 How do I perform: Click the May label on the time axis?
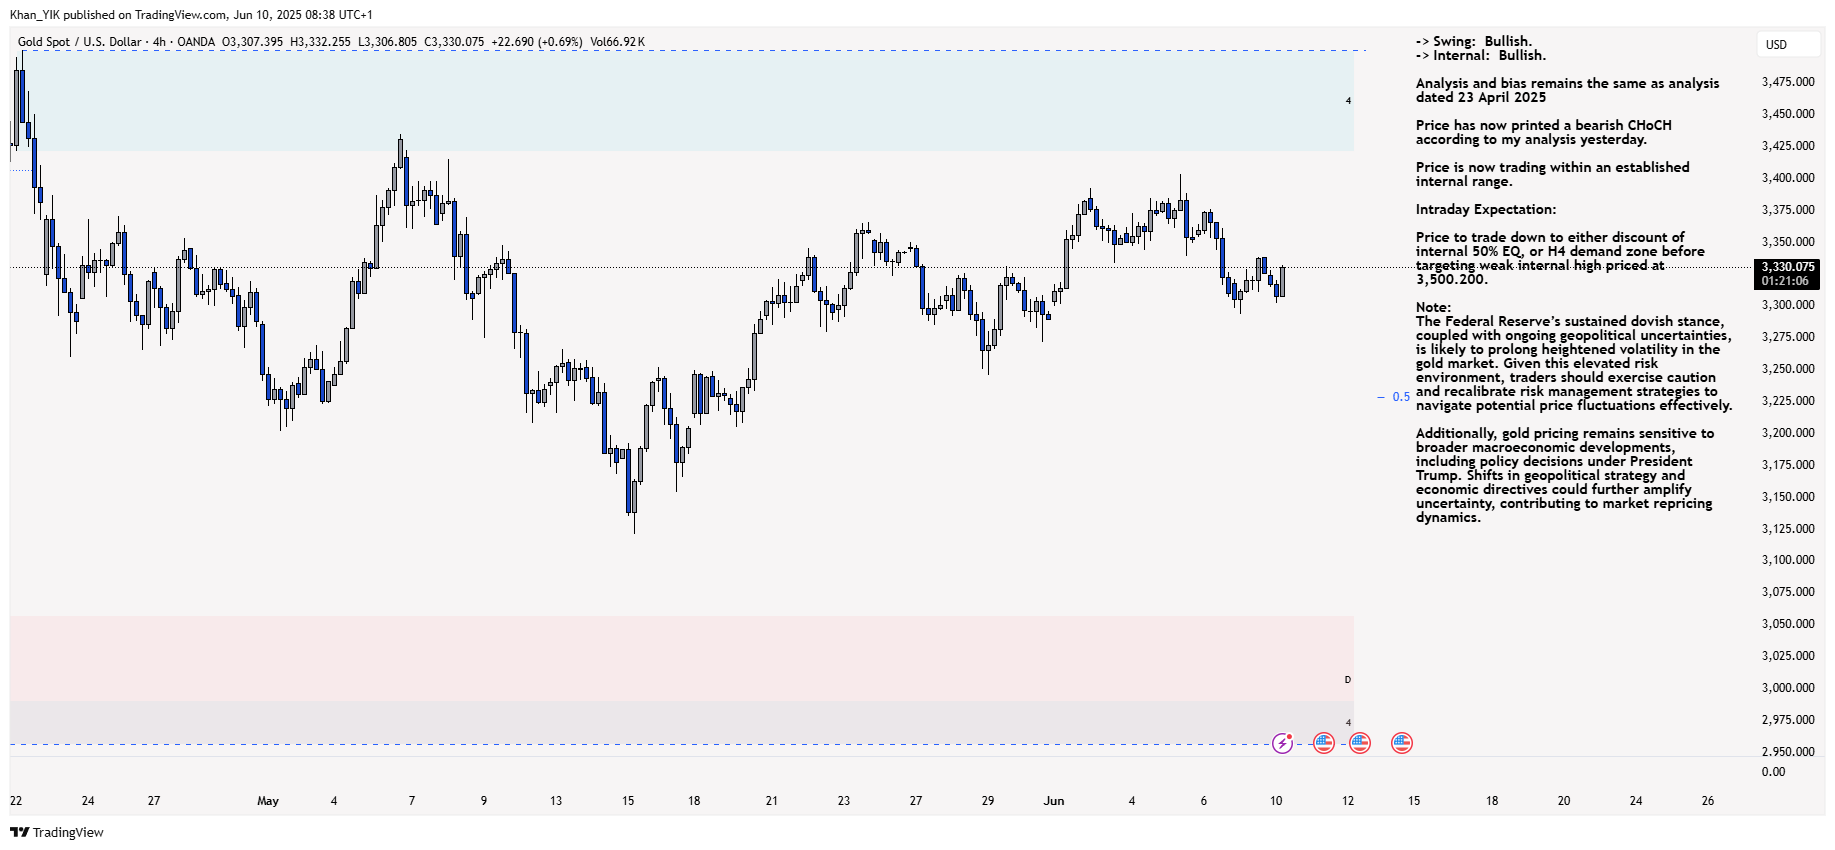268,801
